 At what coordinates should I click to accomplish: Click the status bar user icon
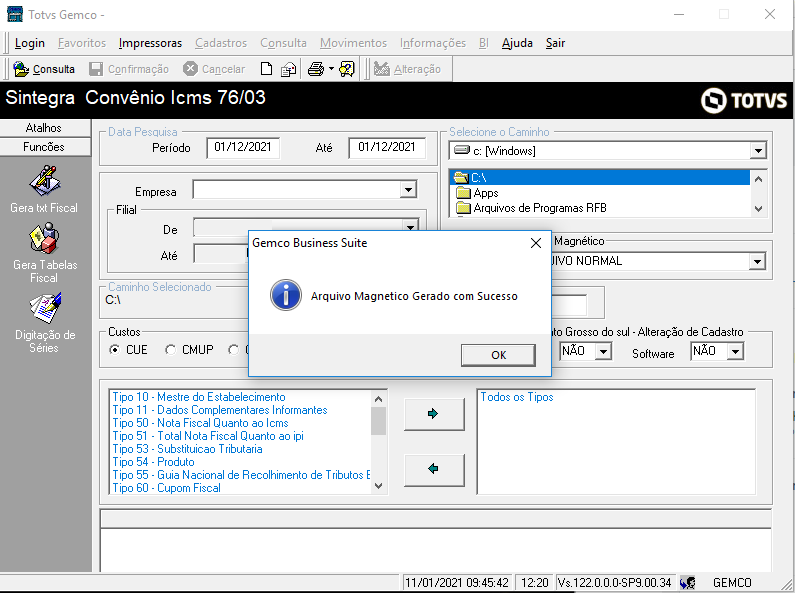point(688,583)
